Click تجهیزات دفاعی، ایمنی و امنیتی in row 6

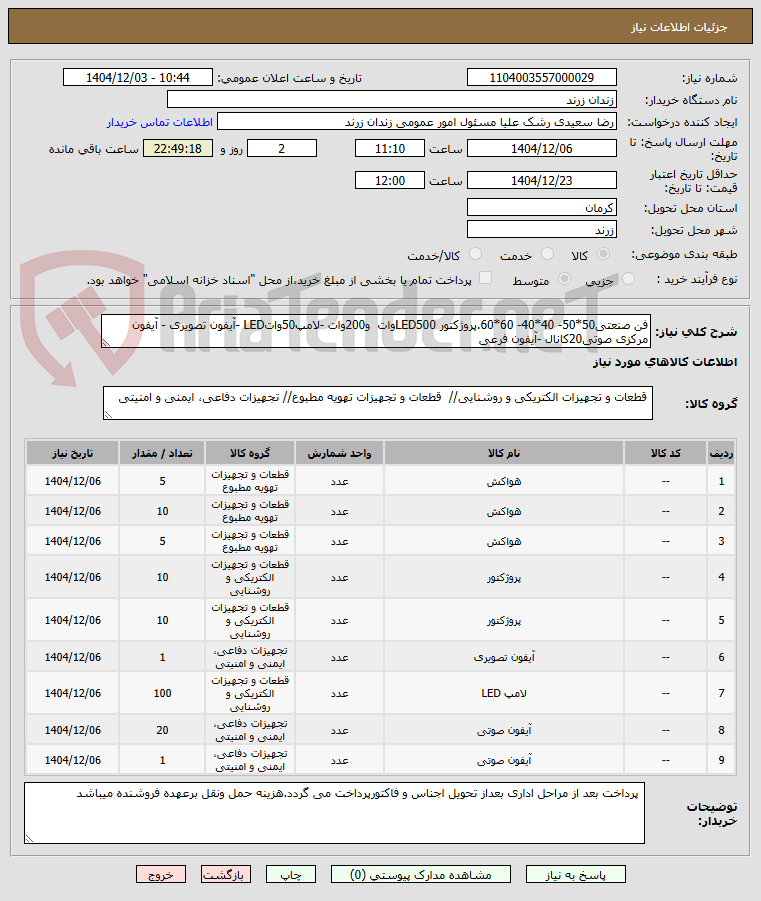click(x=250, y=657)
